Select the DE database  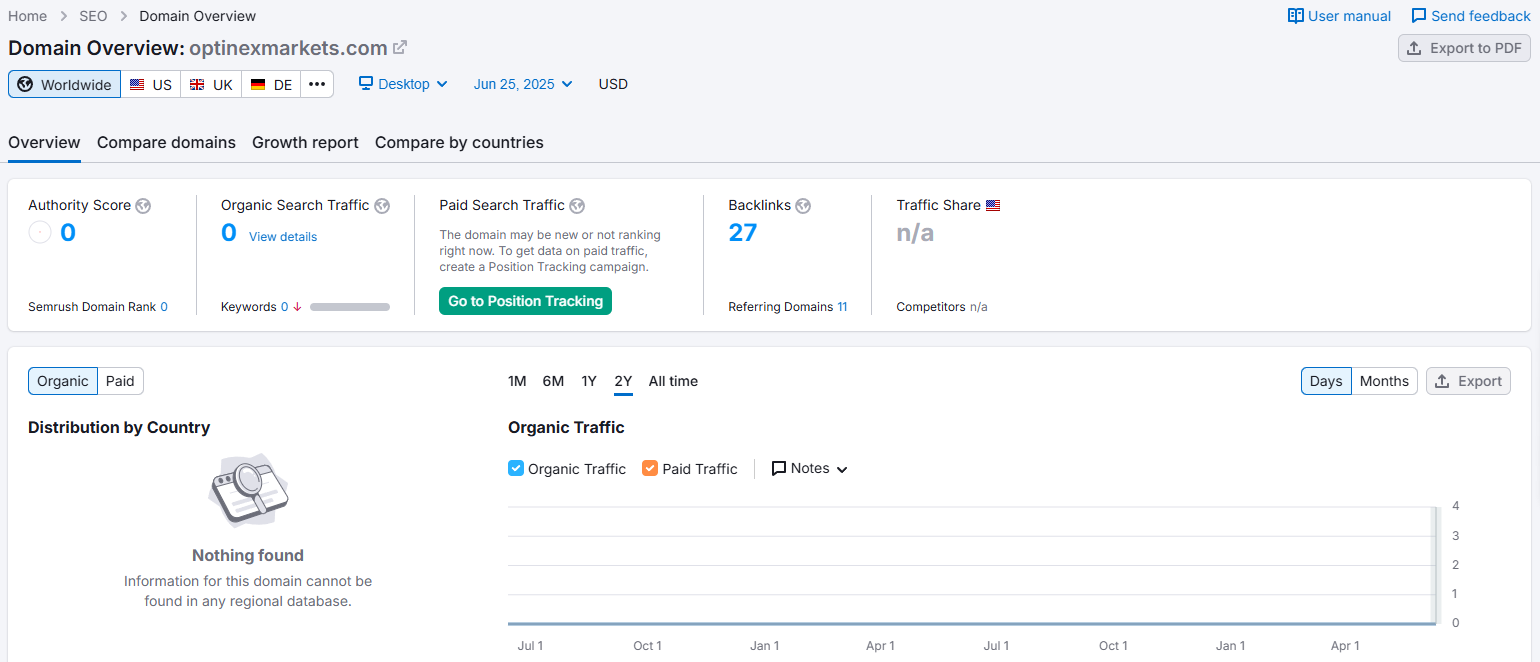[x=271, y=84]
